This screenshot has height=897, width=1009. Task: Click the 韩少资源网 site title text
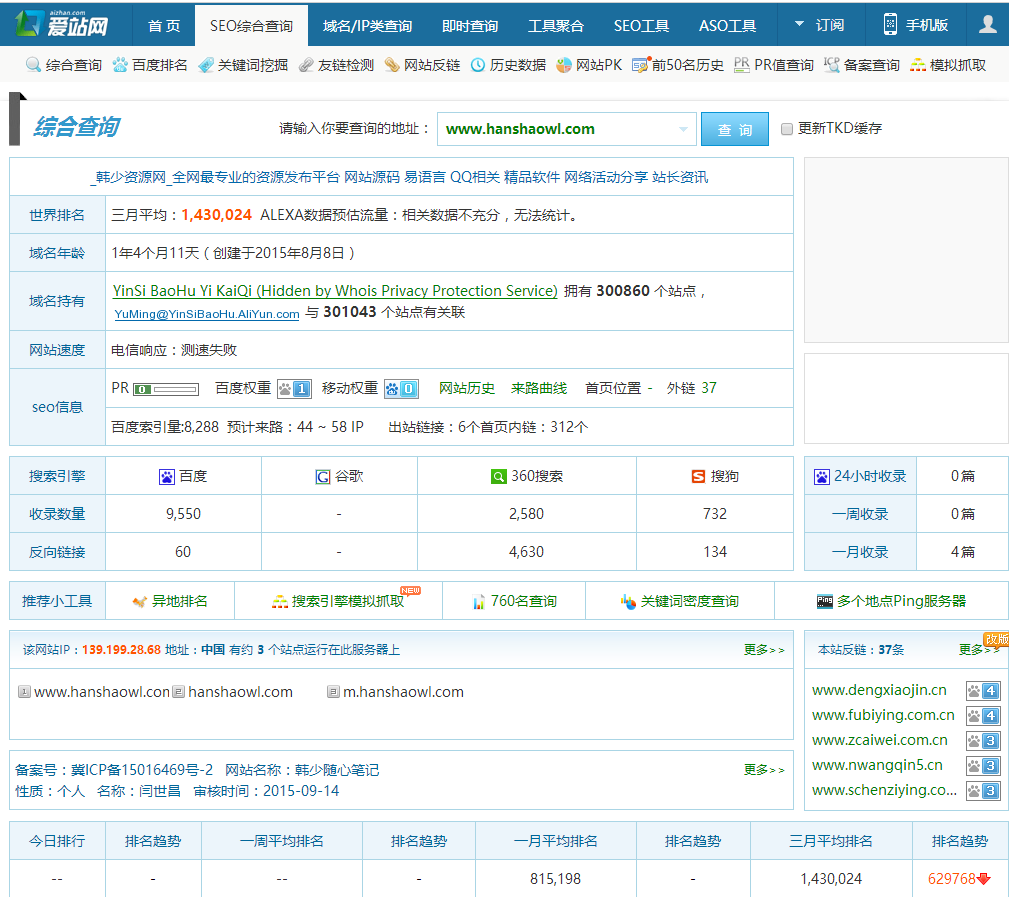point(399,177)
